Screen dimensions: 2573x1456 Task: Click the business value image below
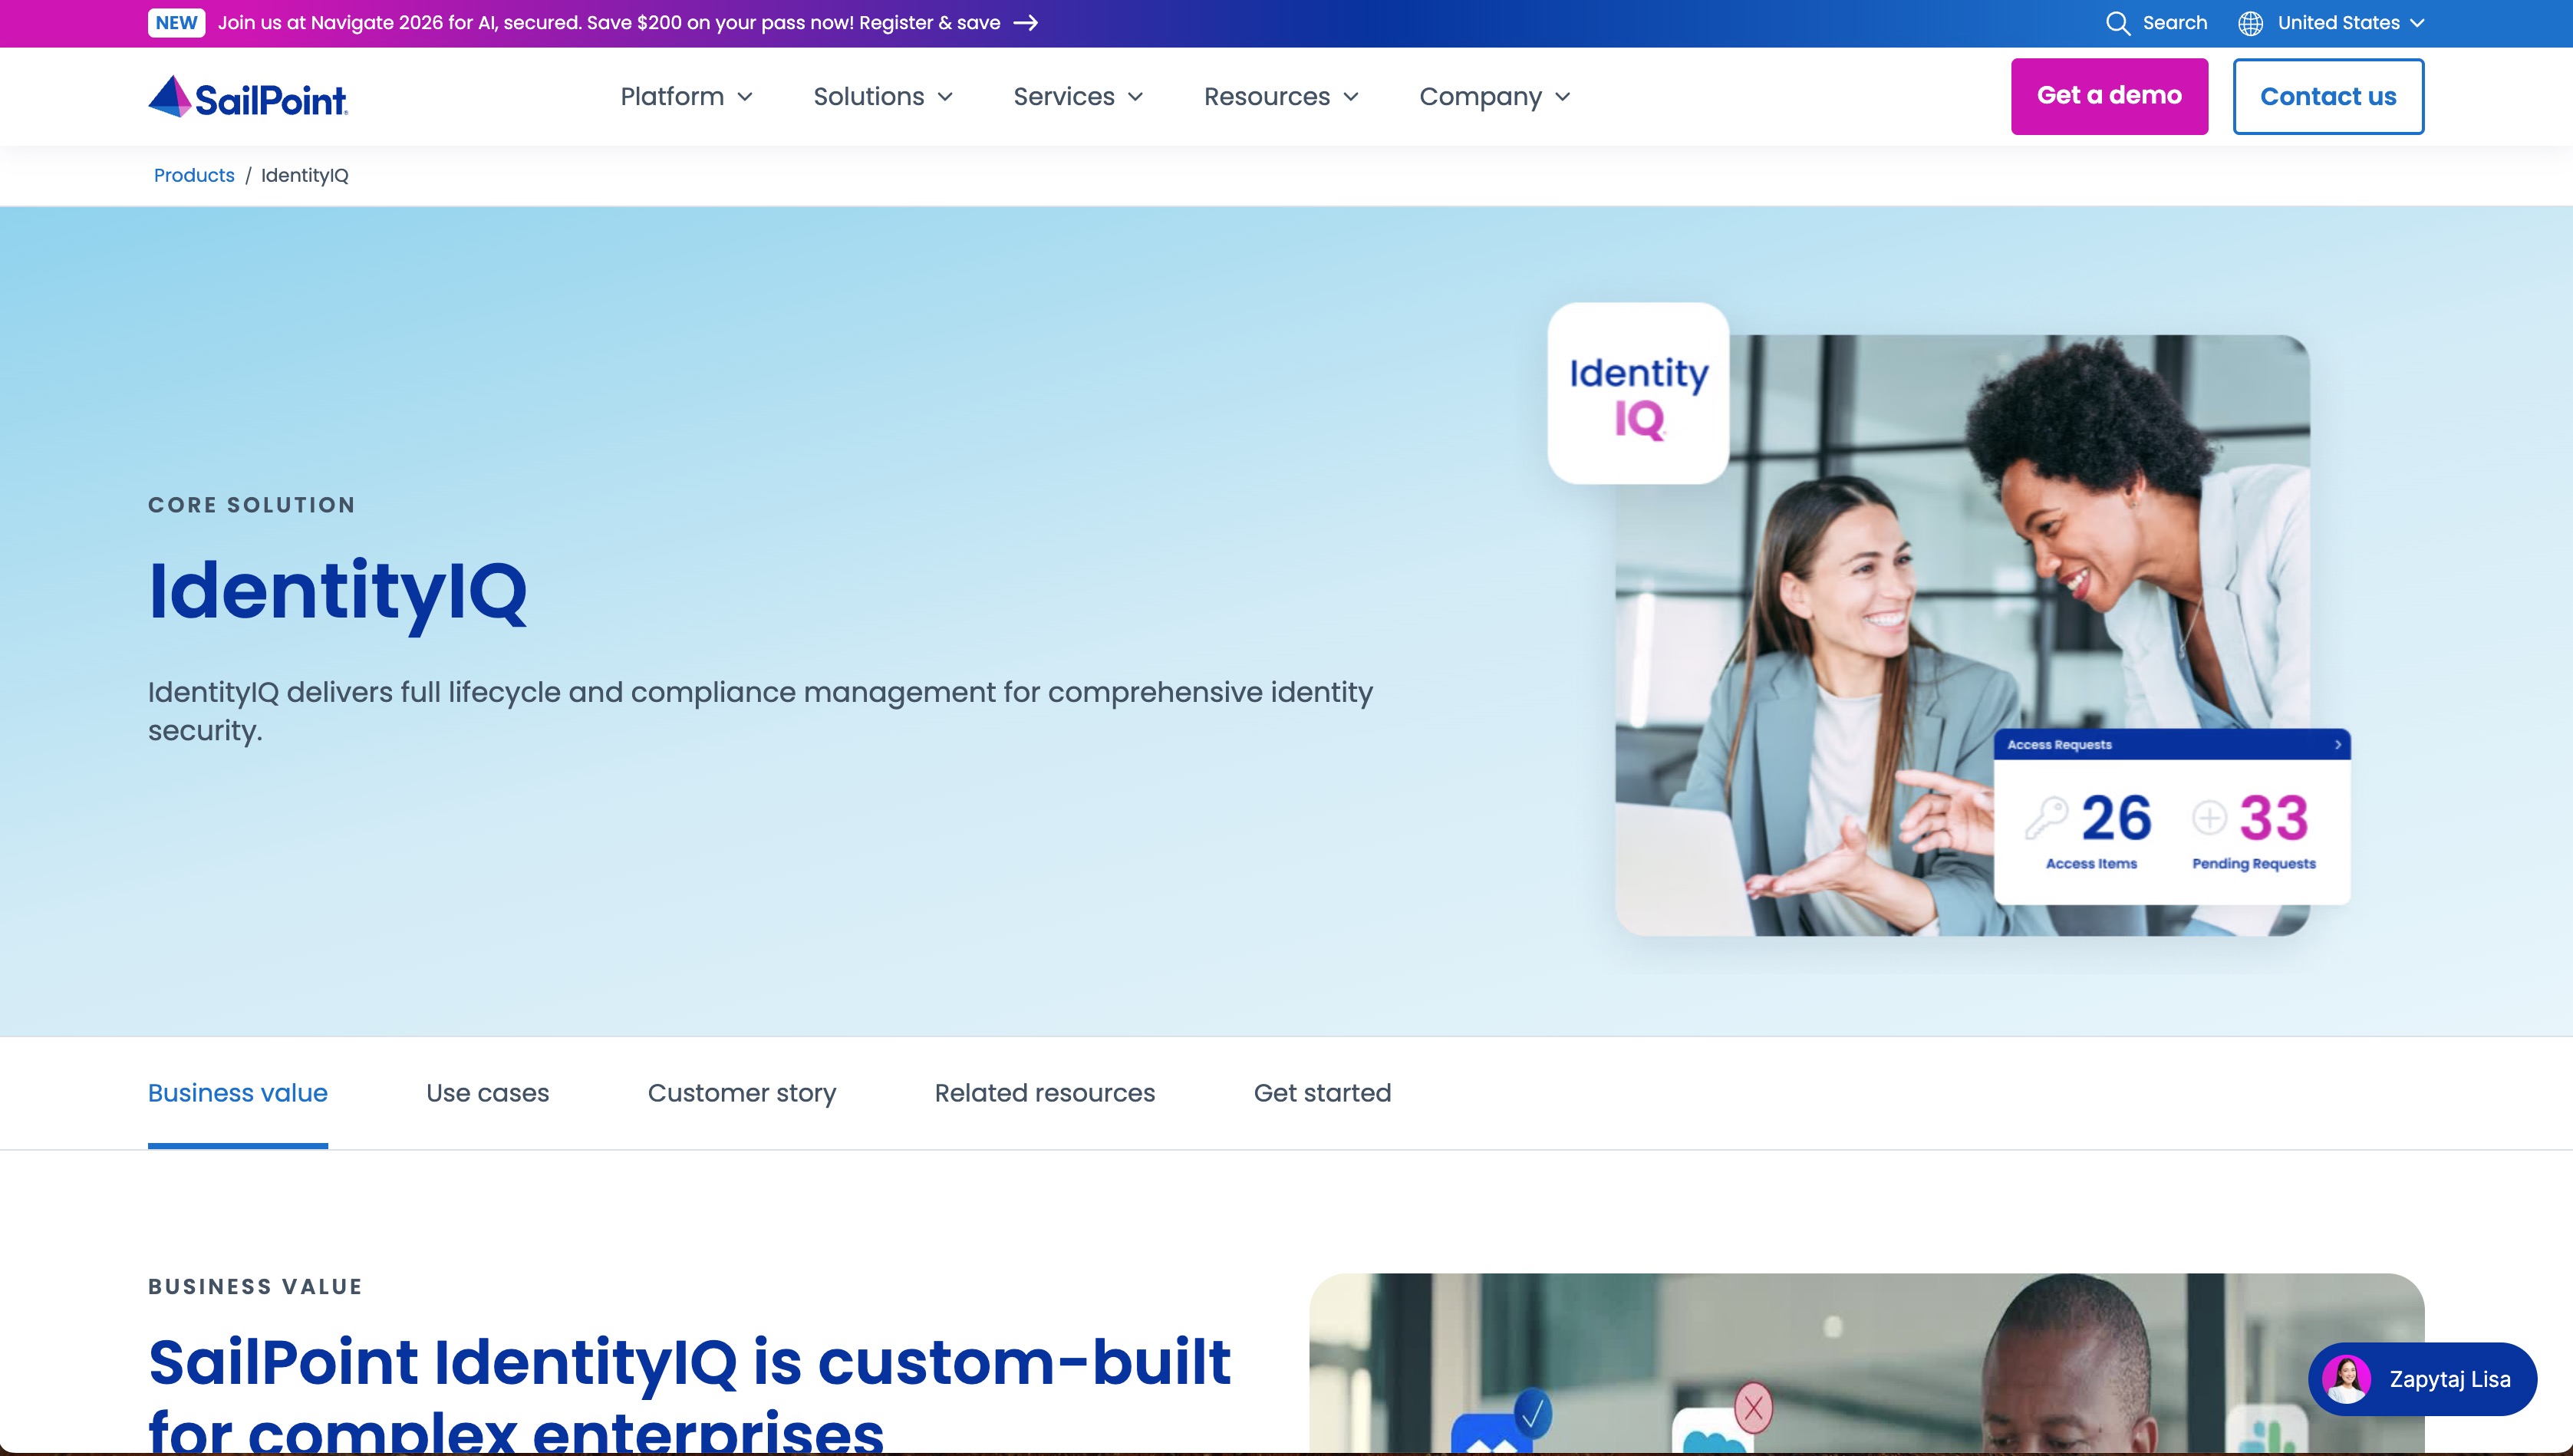pyautogui.click(x=1867, y=1363)
